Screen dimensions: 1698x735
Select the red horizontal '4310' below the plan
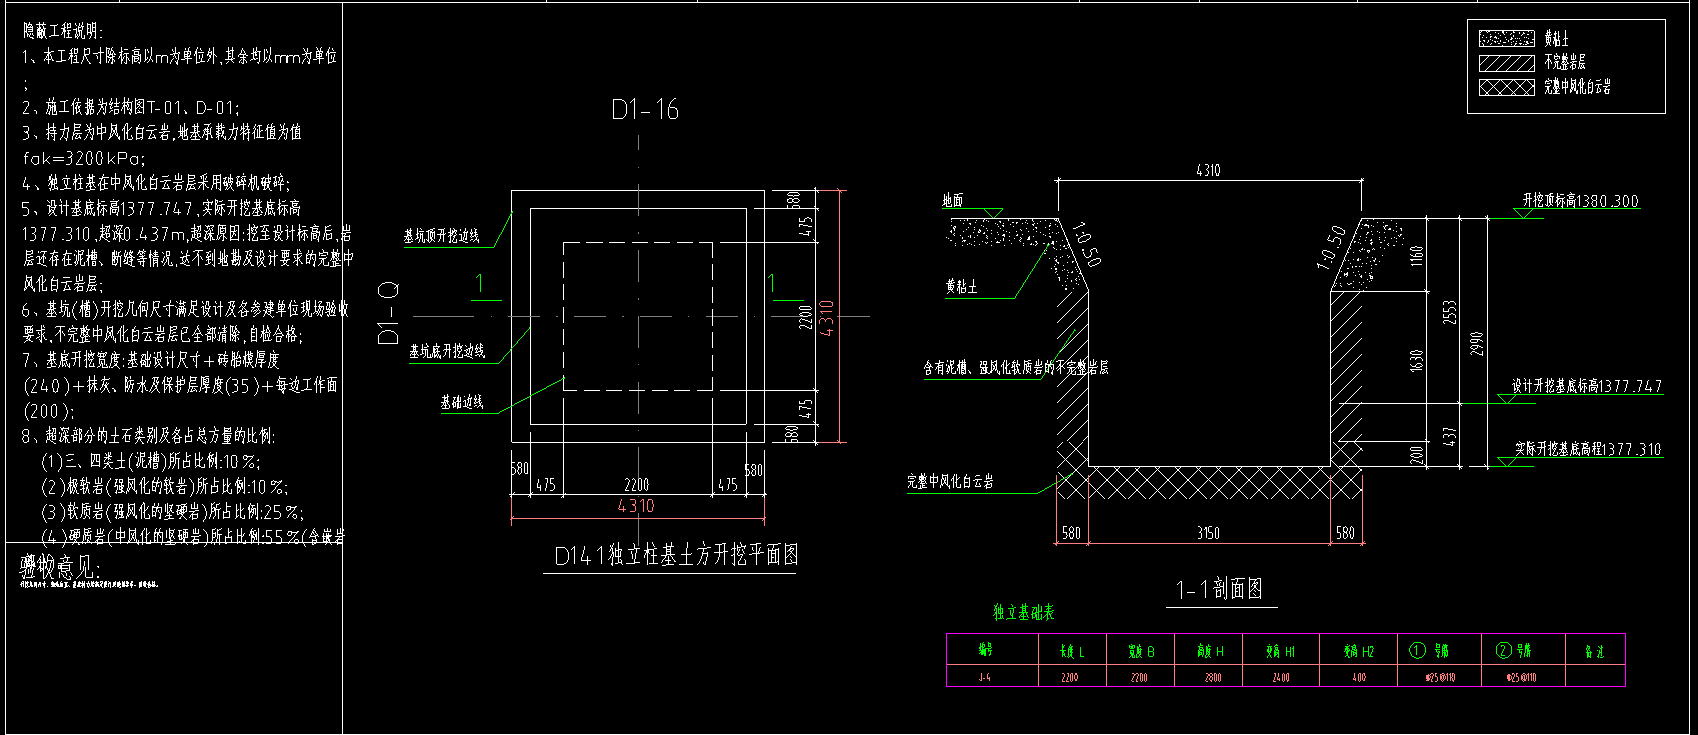pos(636,506)
